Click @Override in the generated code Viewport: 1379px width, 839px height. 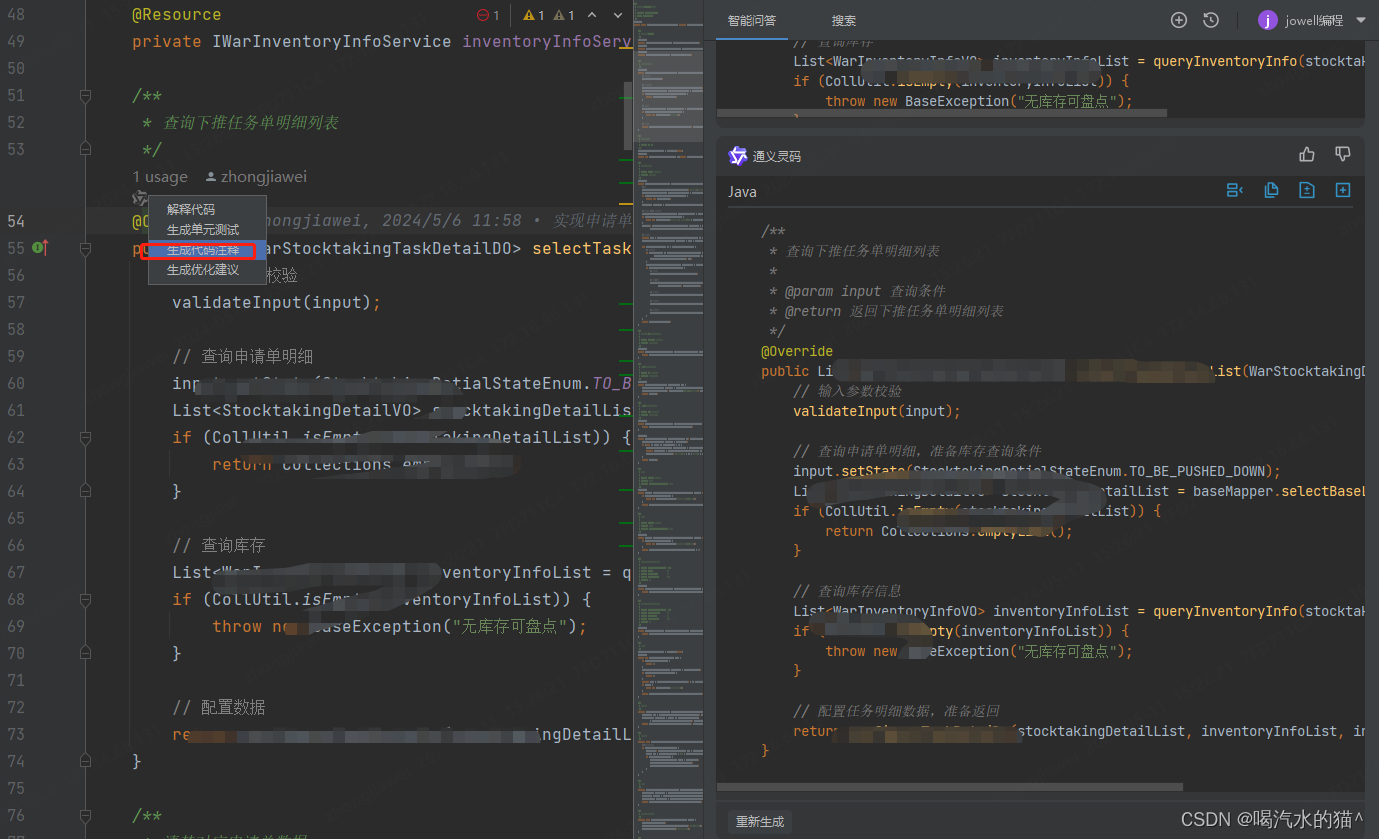coord(797,351)
